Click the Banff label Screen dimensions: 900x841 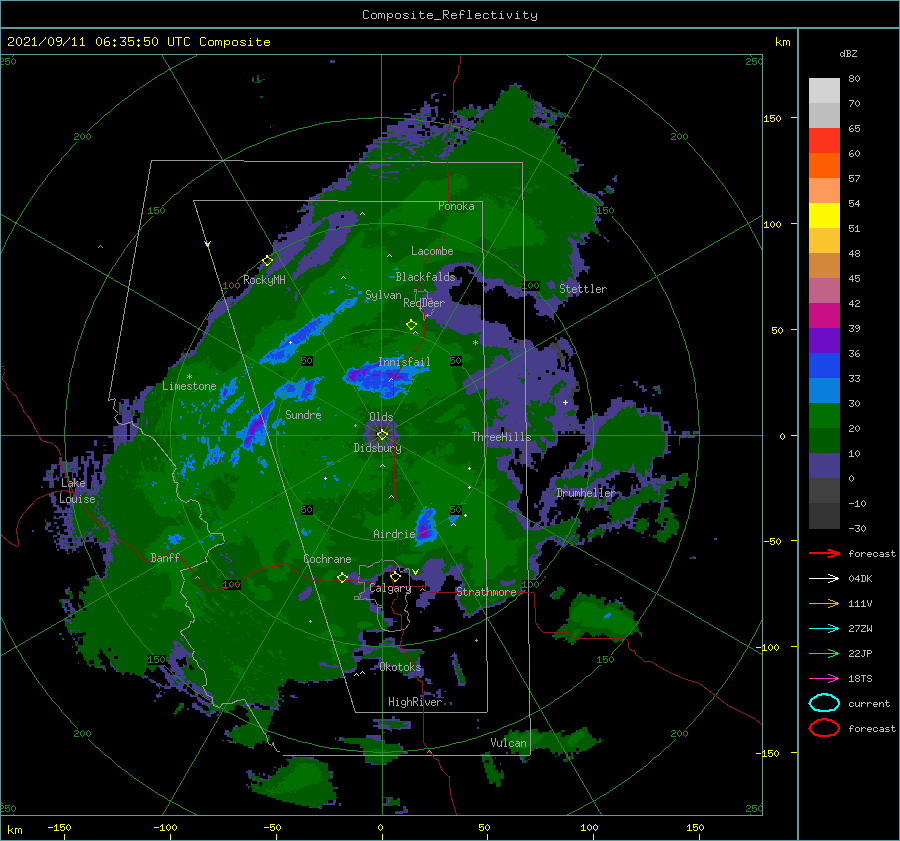[165, 558]
